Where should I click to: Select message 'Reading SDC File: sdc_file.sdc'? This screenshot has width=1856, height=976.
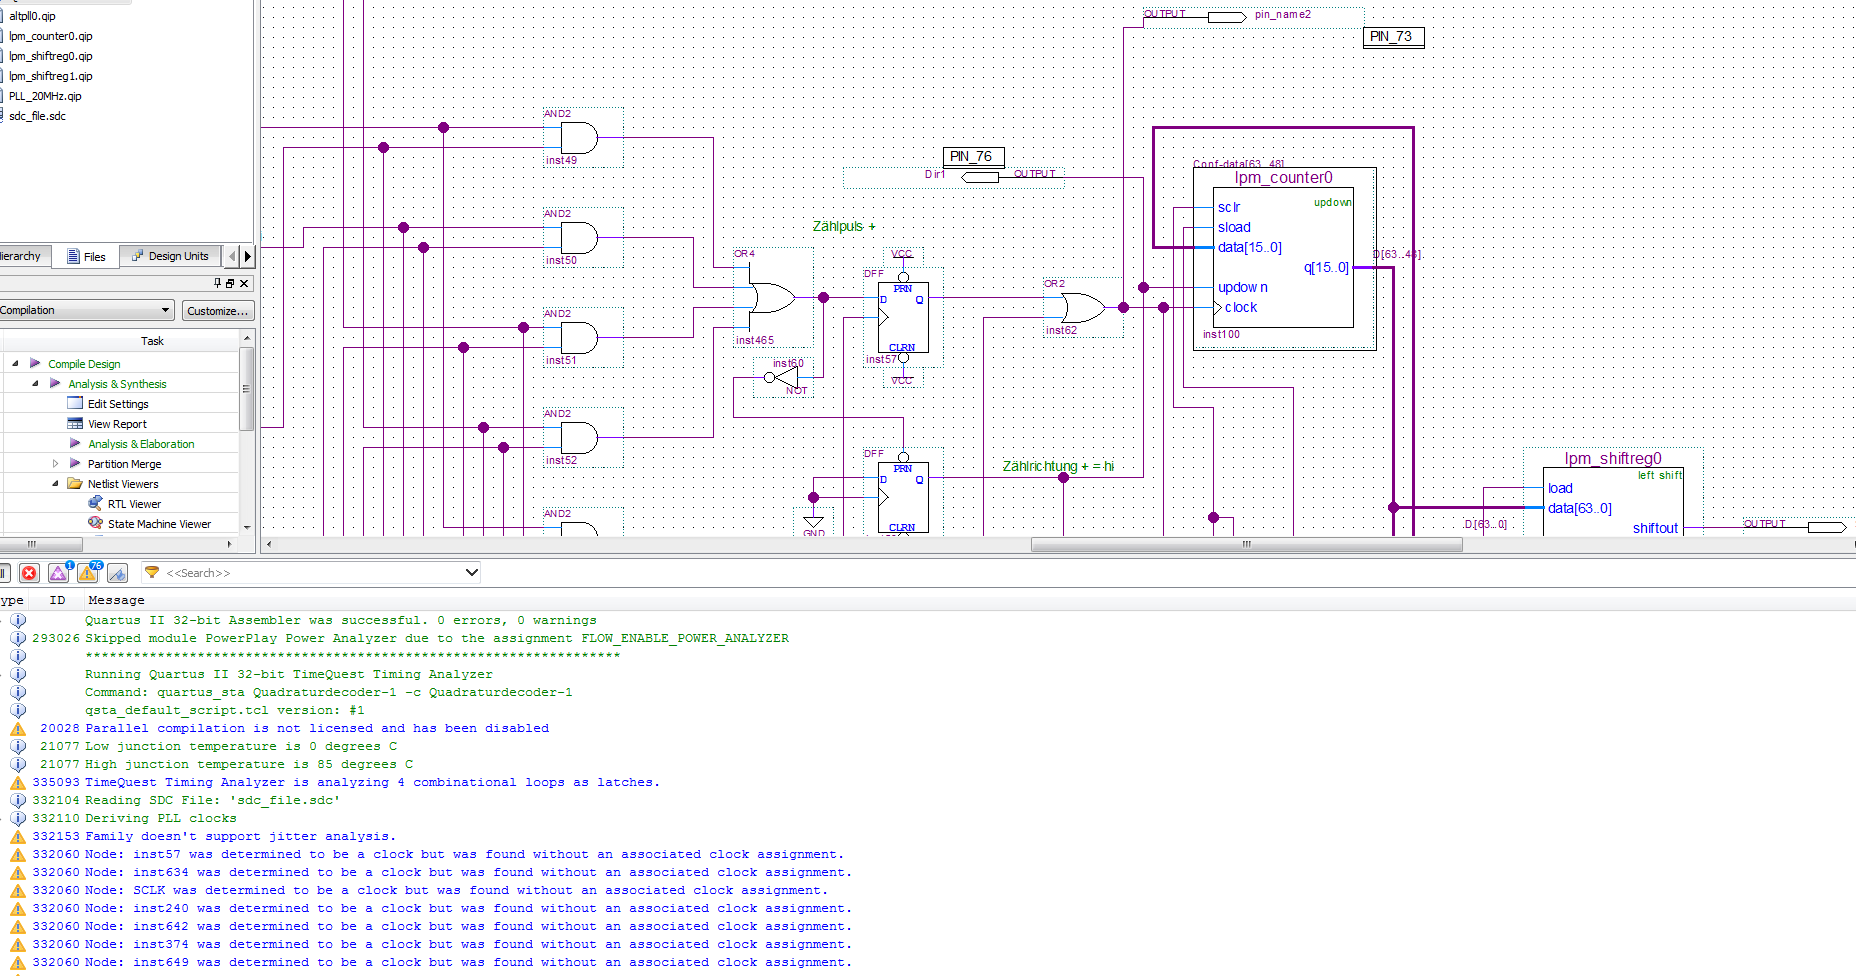coord(212,800)
